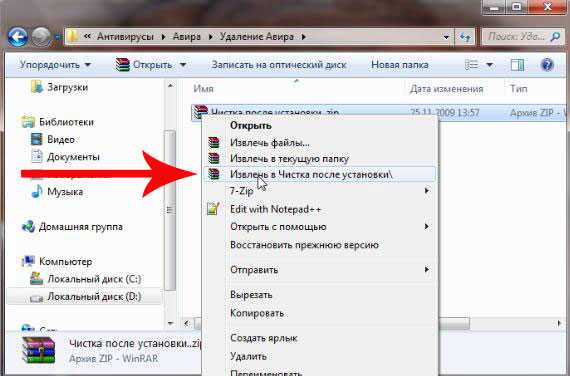
Task: Expand the 7-Zip submenu arrow
Action: (x=427, y=191)
